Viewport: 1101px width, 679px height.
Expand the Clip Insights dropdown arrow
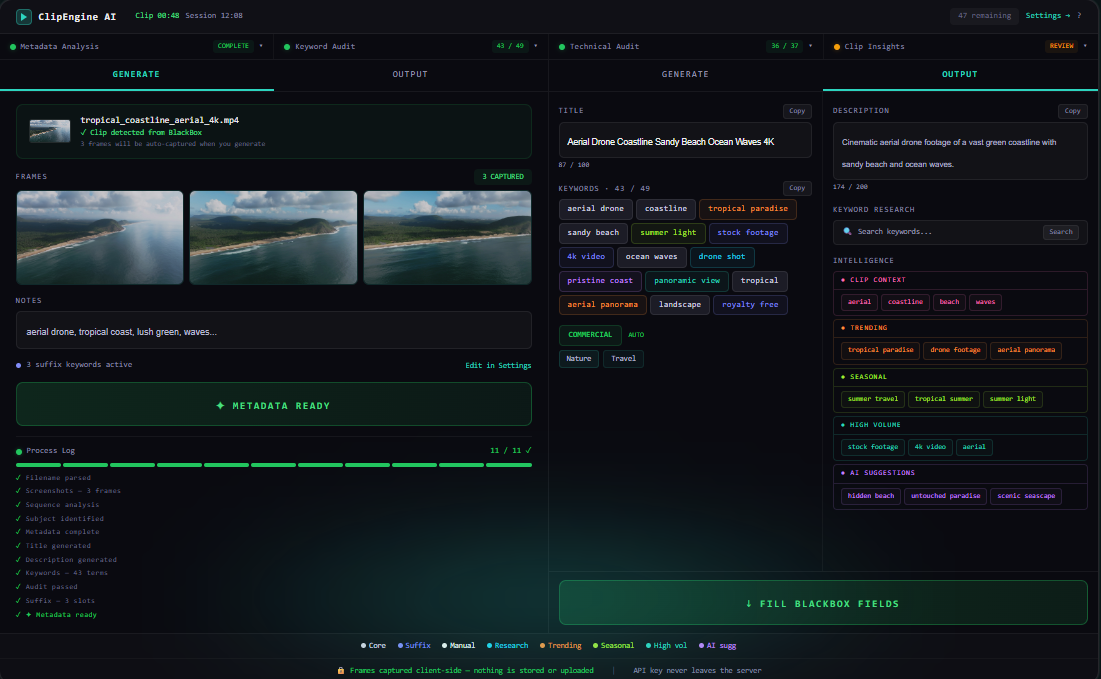coord(1085,46)
